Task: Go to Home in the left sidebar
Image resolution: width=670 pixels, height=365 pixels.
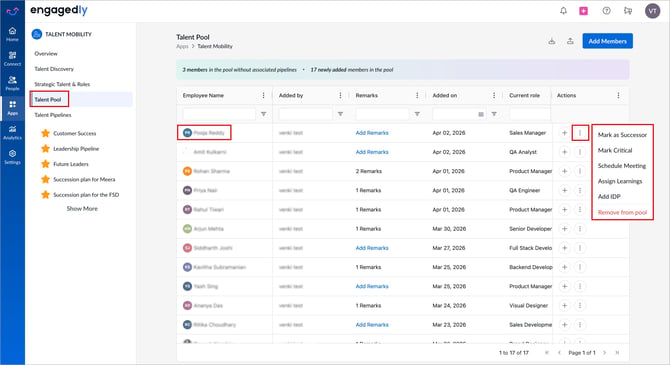Action: 12,34
